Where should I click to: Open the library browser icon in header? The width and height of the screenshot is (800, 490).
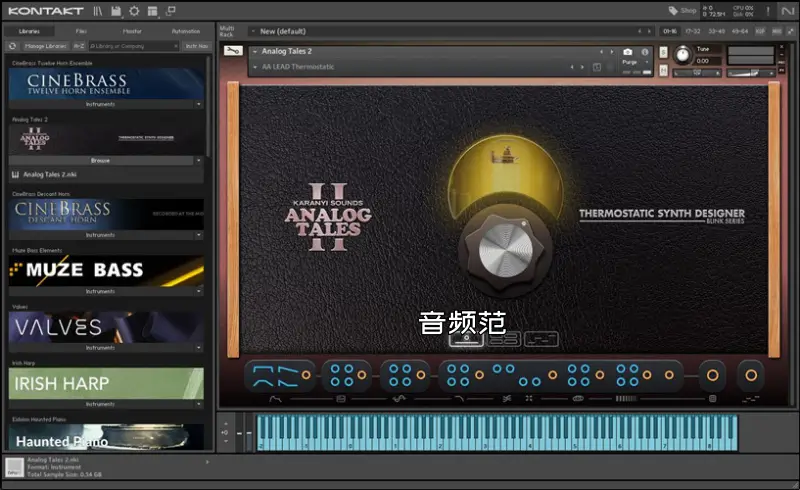(x=97, y=11)
